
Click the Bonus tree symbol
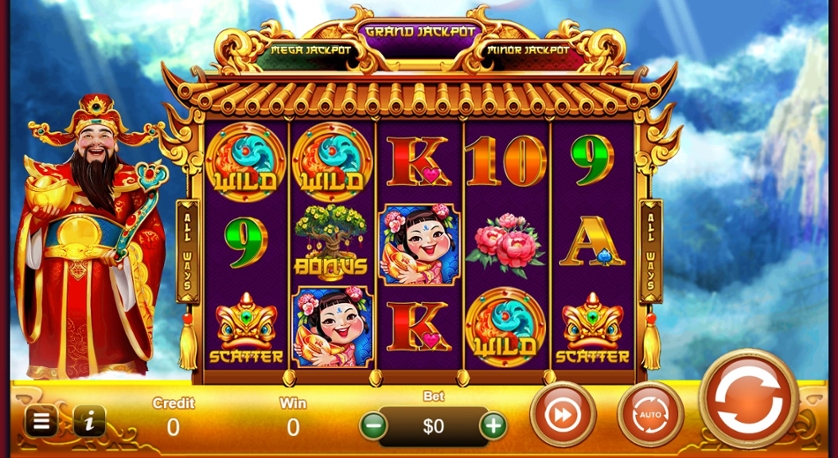click(x=331, y=242)
